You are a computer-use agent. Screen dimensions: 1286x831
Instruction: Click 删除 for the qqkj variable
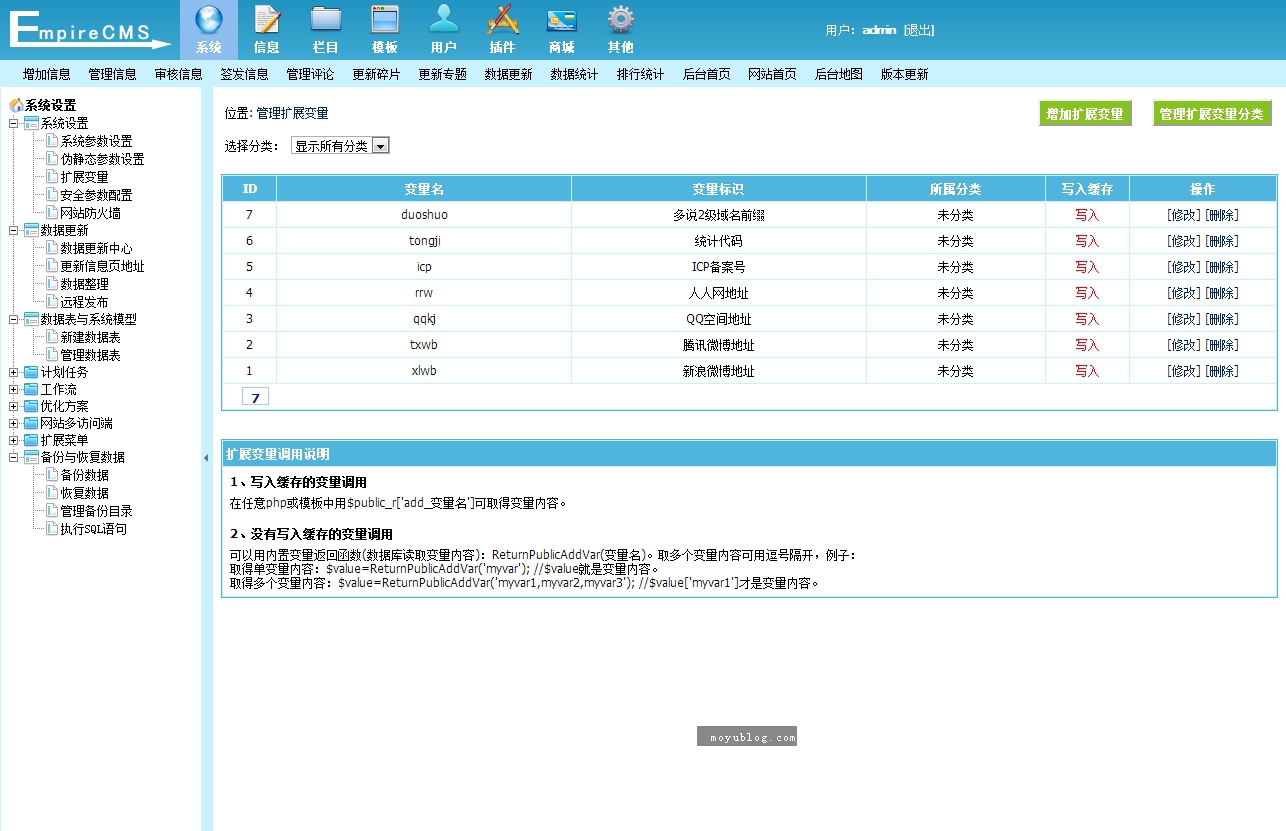tap(1221, 319)
